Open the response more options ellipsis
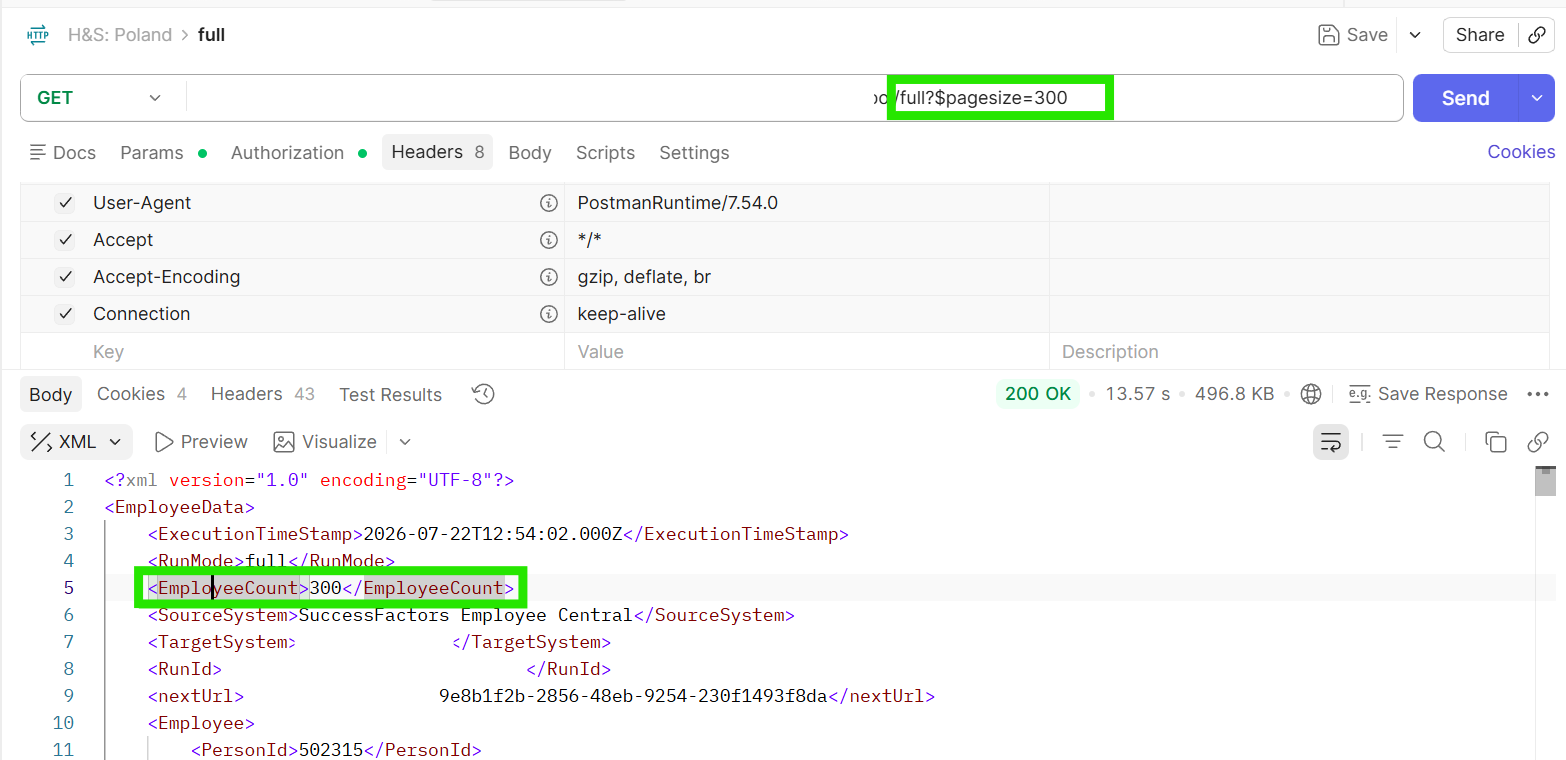1566x760 pixels. point(1538,394)
